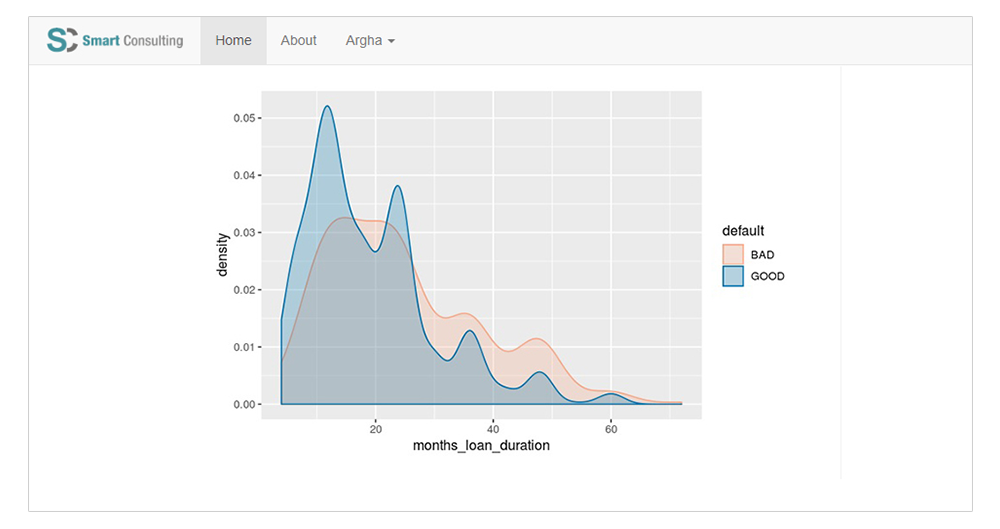The width and height of the screenshot is (1000, 529).
Task: Click the BAD legend color swatch
Action: (733, 254)
